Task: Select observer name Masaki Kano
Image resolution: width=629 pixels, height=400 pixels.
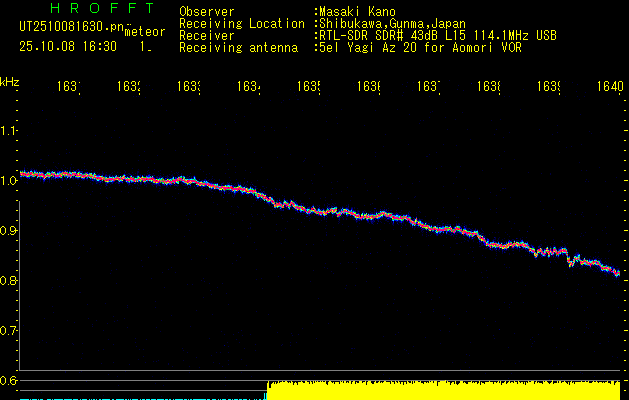Action: click(359, 11)
